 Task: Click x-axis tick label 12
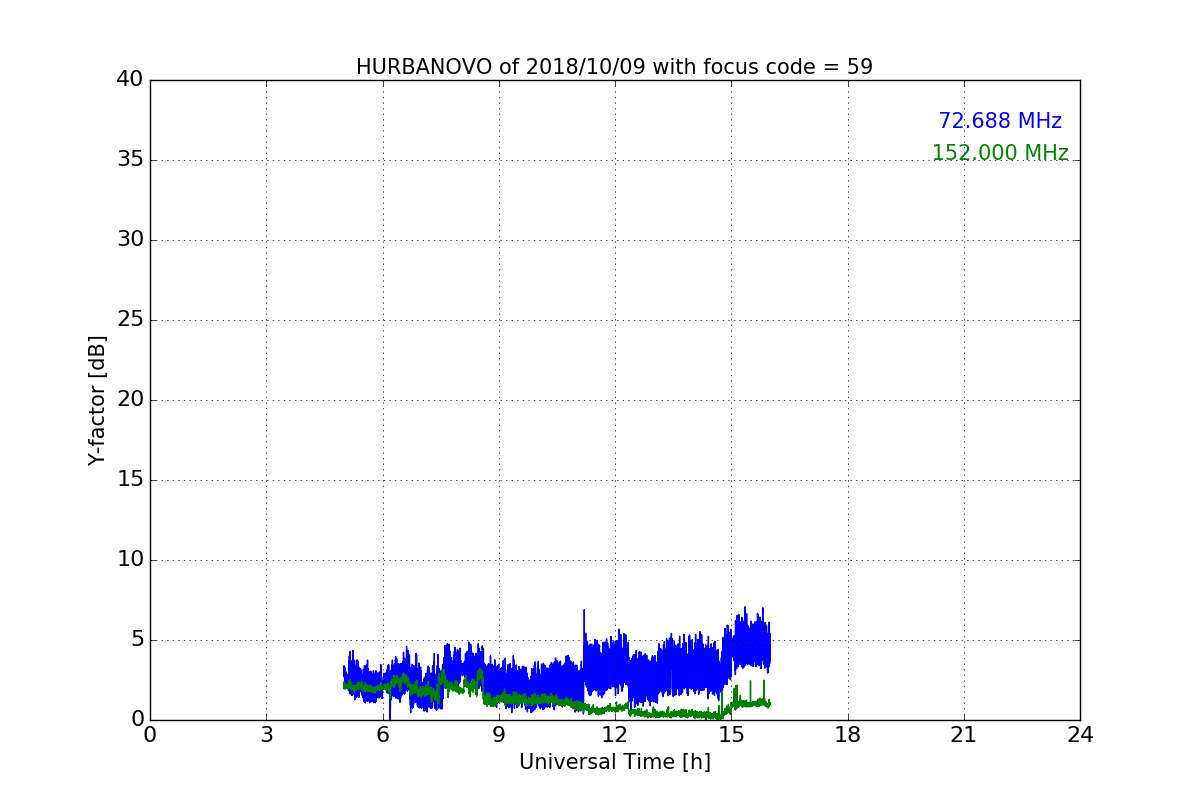pyautogui.click(x=615, y=735)
